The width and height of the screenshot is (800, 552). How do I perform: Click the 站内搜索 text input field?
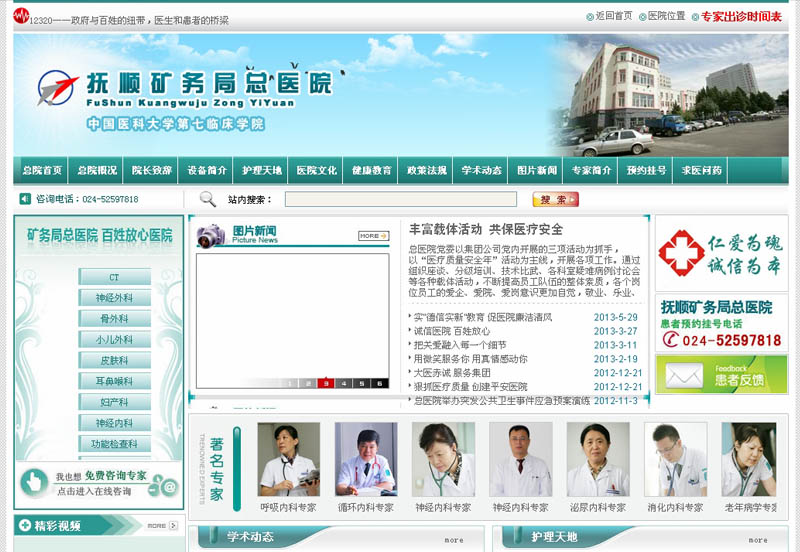pos(400,199)
